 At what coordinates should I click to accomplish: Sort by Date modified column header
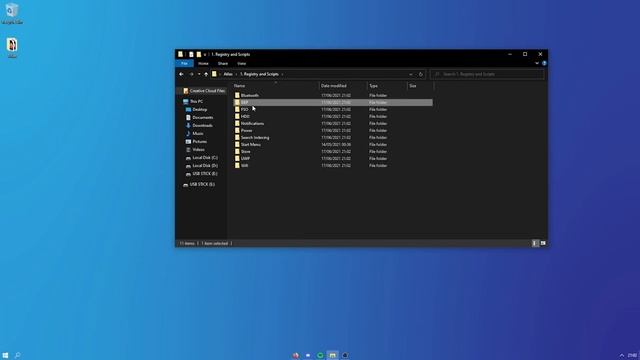pyautogui.click(x=343, y=86)
